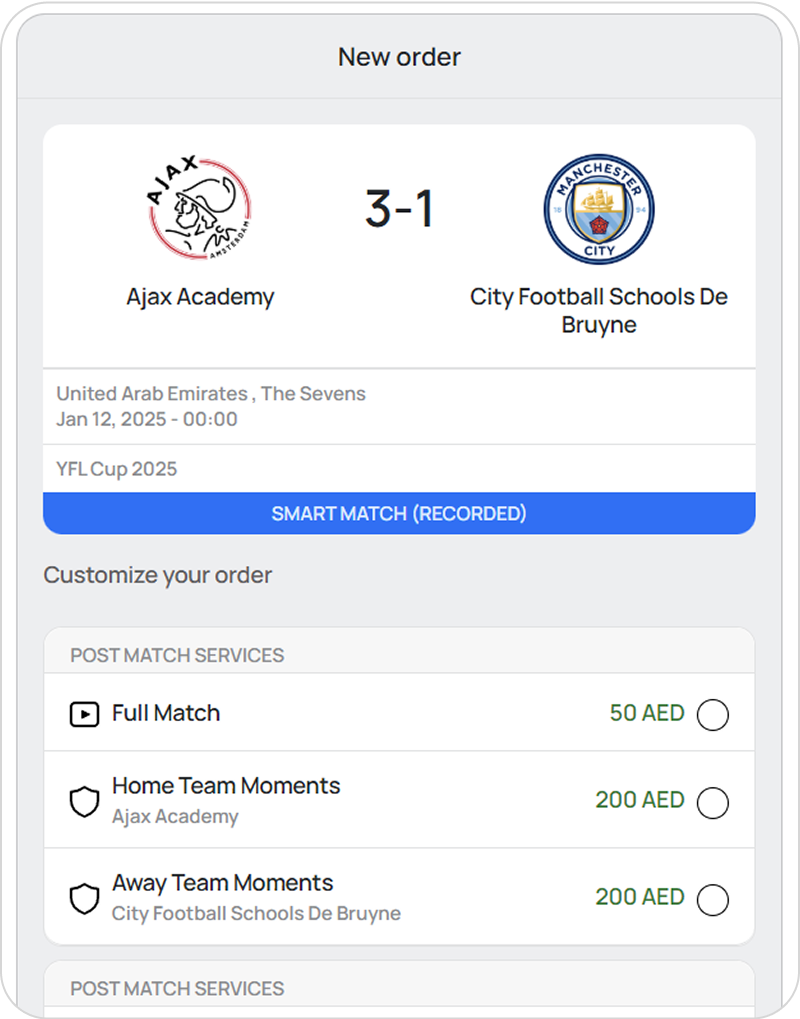The image size is (800, 1019).
Task: Click the Away Team Moments shield icon
Action: pyautogui.click(x=85, y=899)
